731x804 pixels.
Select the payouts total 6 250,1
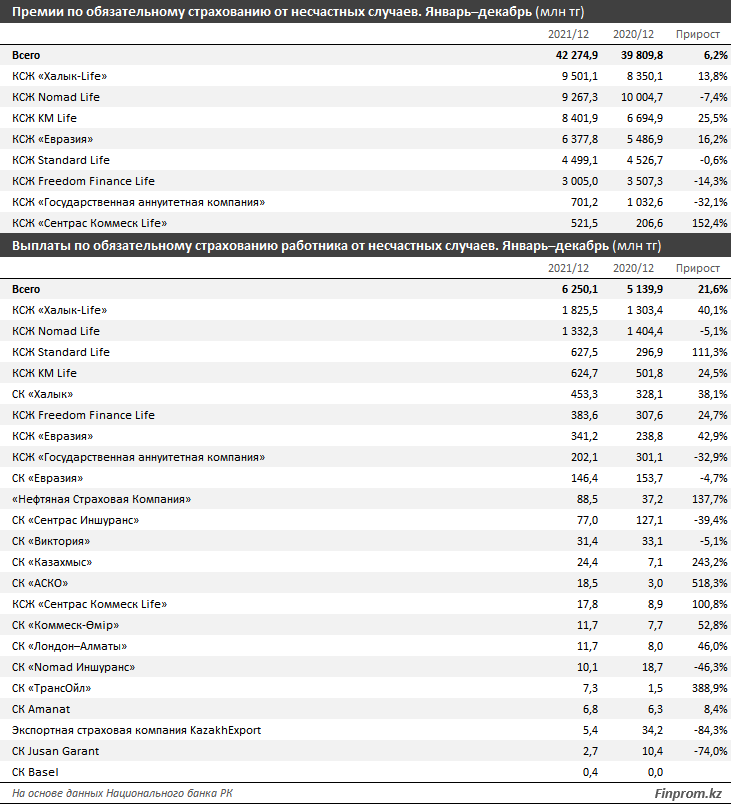coord(580,289)
